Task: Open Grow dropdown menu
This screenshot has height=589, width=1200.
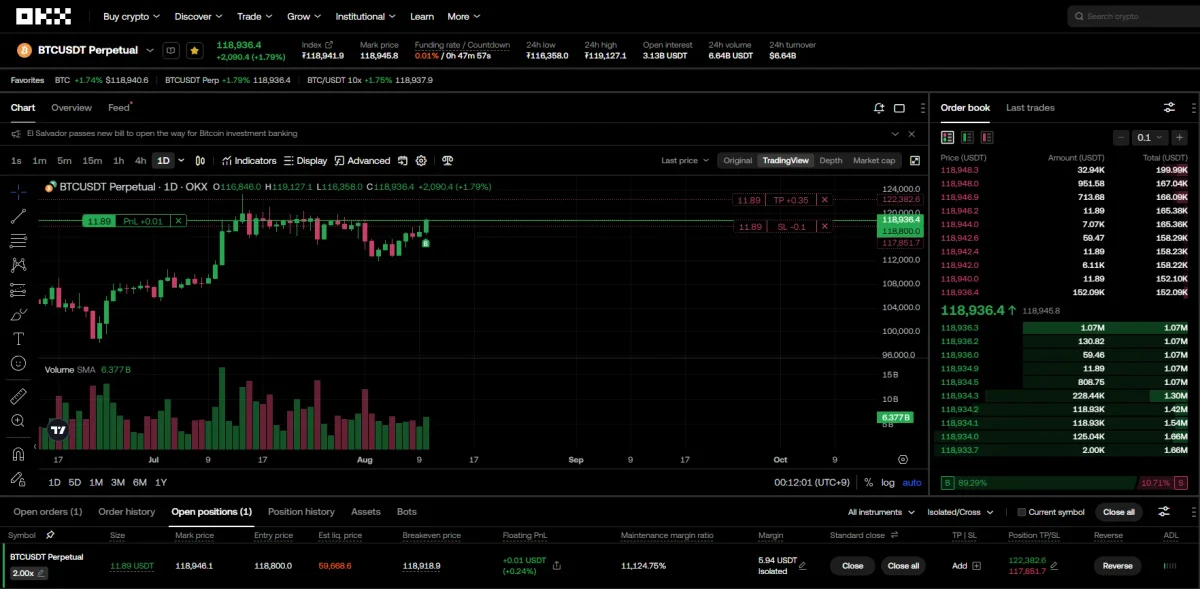Action: (304, 16)
